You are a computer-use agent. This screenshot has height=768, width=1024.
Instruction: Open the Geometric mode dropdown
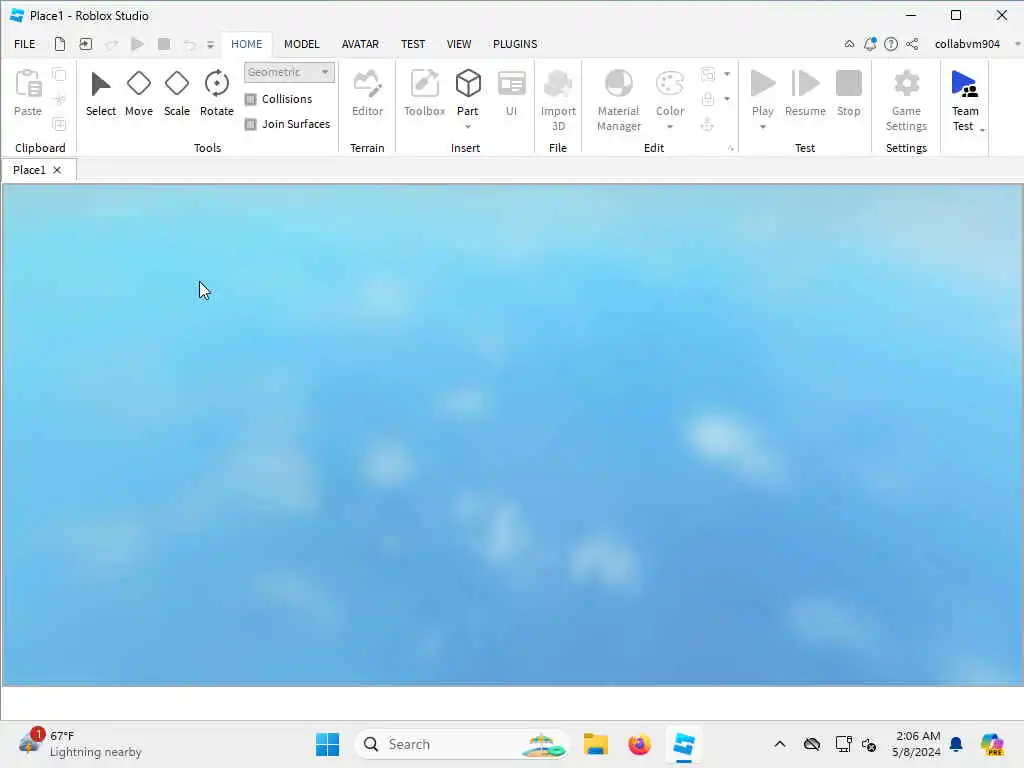289,72
